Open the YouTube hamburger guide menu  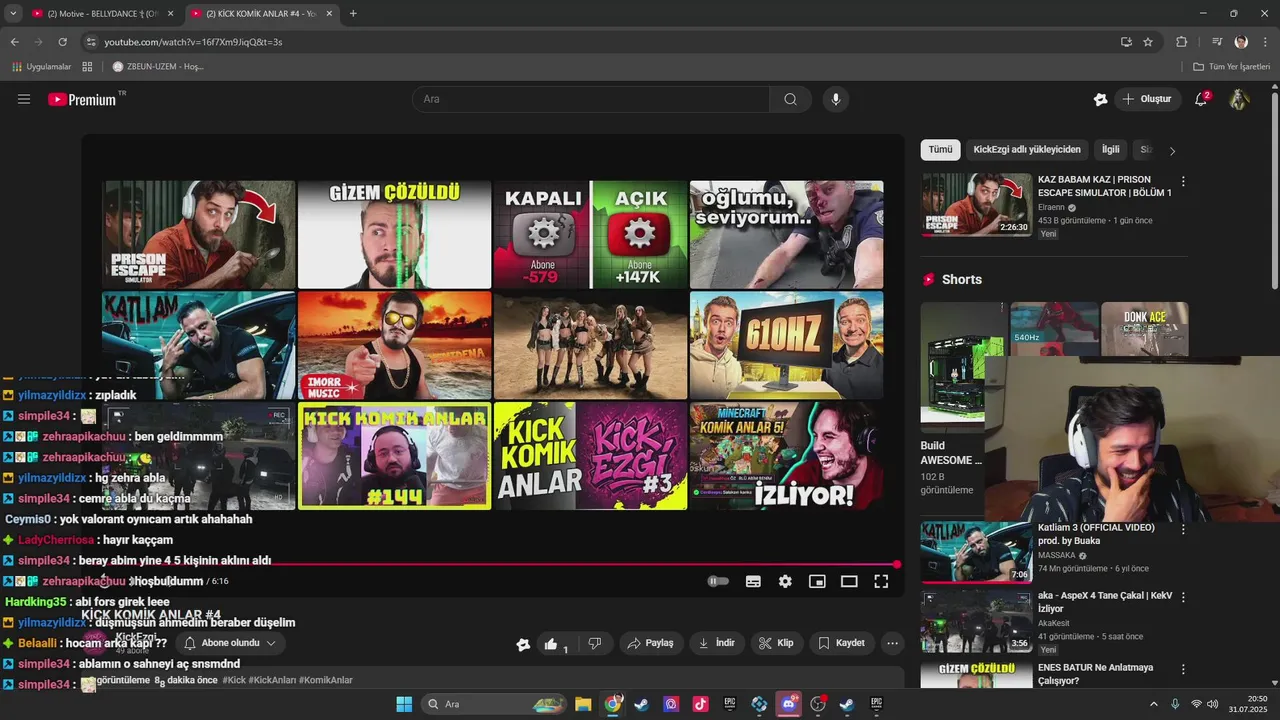(x=24, y=99)
